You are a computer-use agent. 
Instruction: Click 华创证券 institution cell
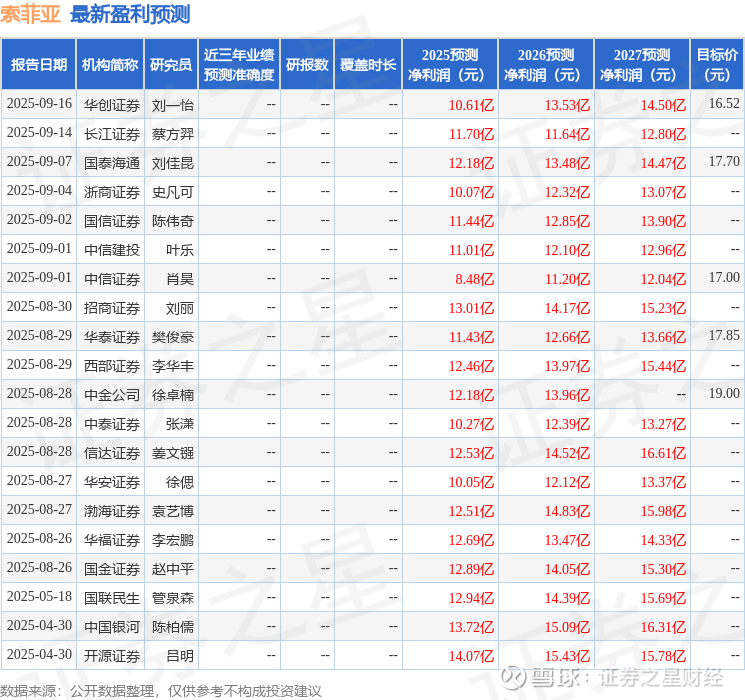pos(112,105)
